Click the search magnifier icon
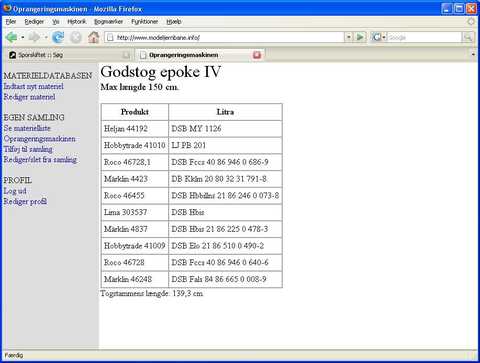This screenshot has height=363, width=480. point(468,37)
